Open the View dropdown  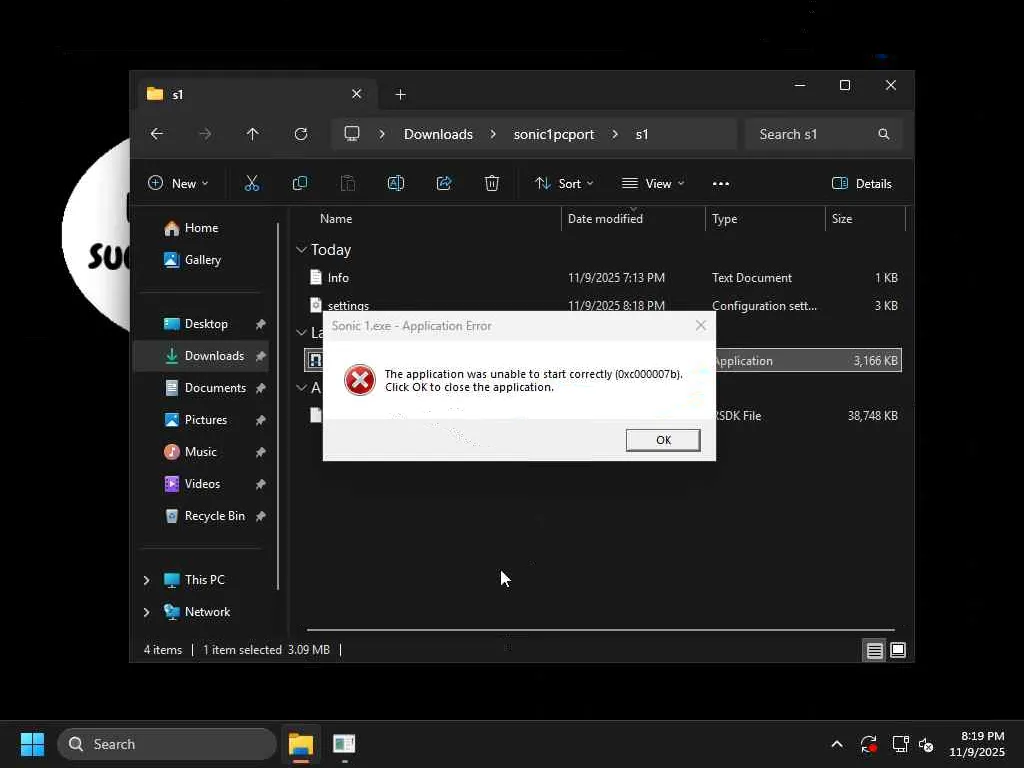(x=652, y=184)
